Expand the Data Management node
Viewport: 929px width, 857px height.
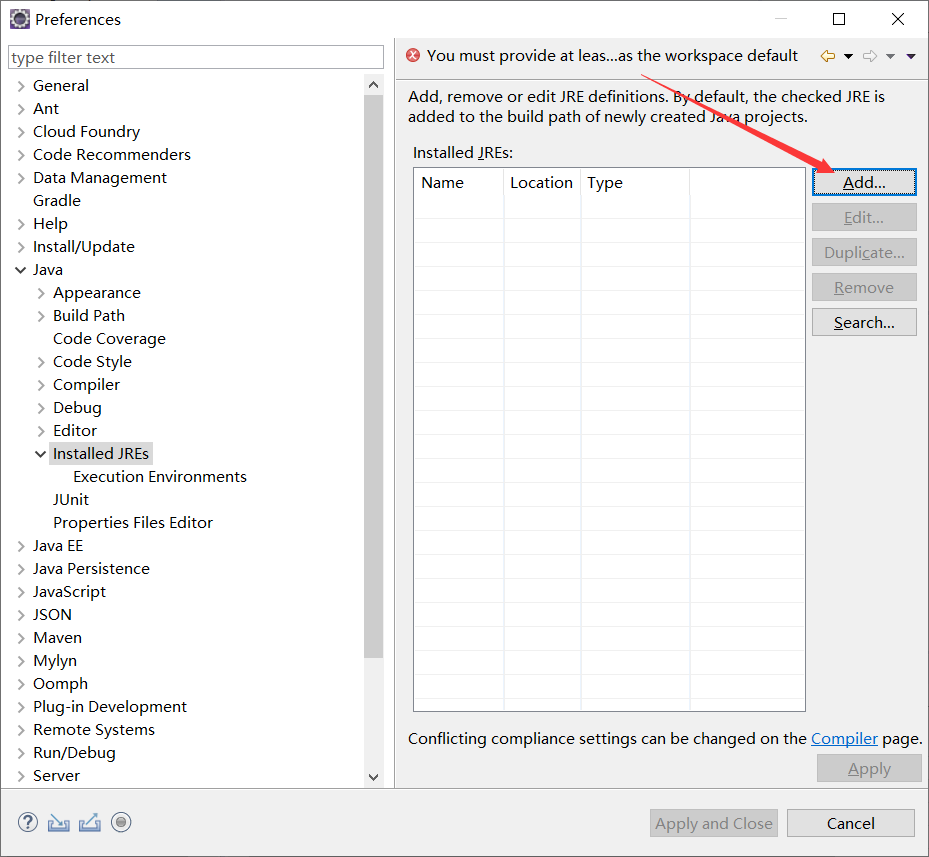(21, 178)
